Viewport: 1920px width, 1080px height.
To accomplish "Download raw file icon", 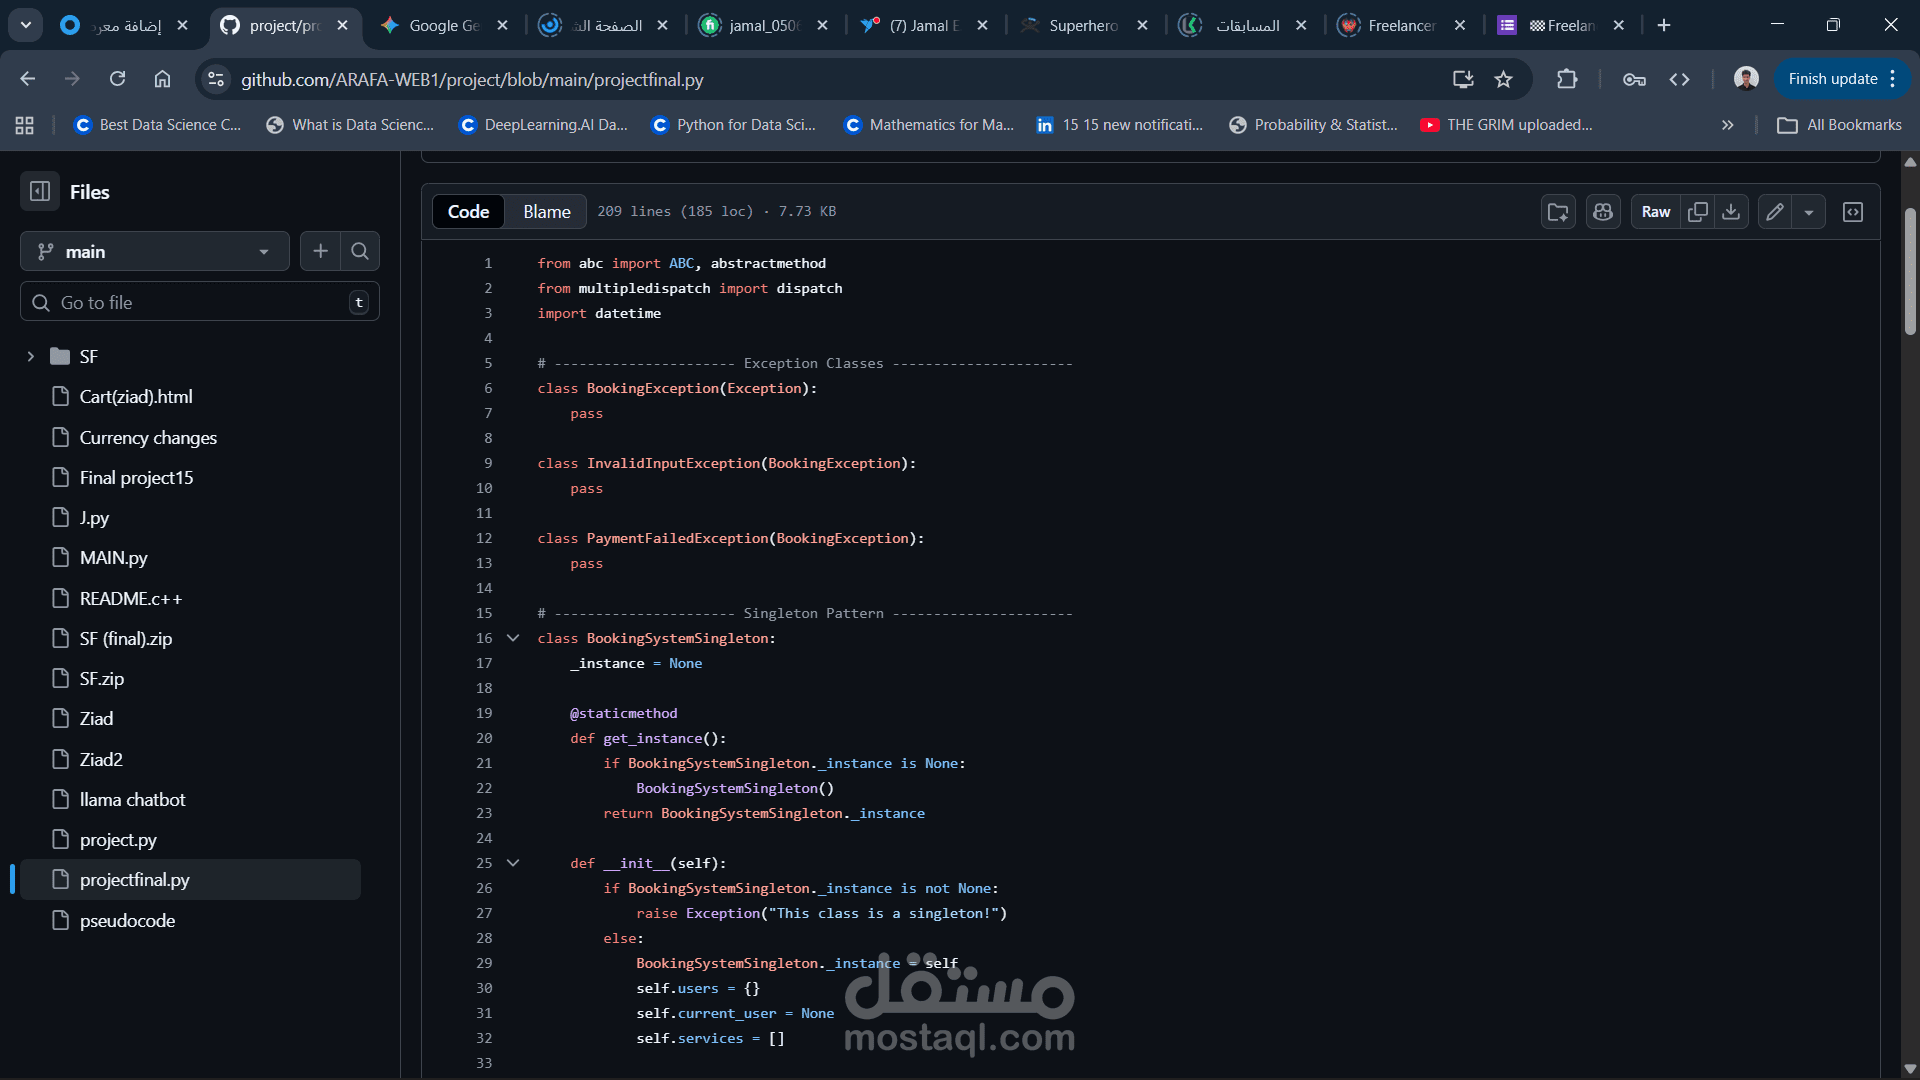I will point(1731,212).
